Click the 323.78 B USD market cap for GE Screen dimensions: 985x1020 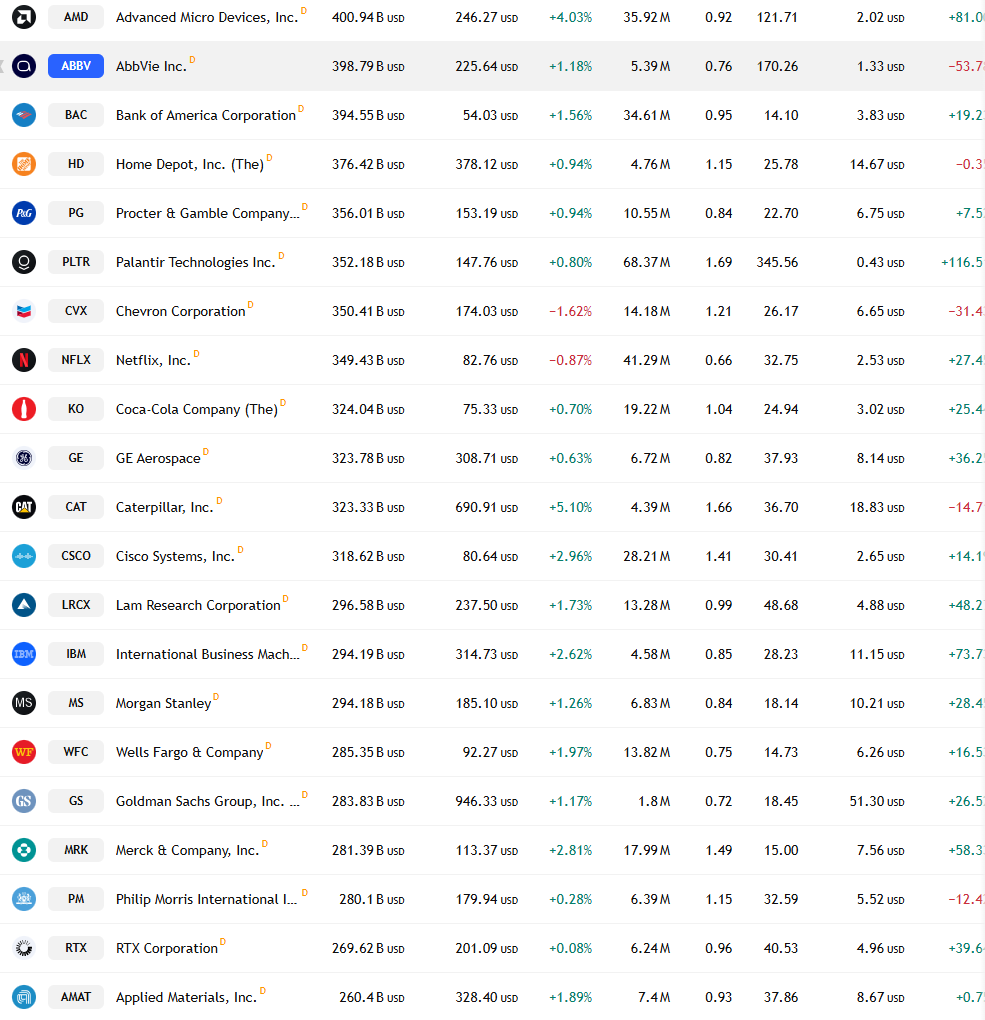pos(368,459)
